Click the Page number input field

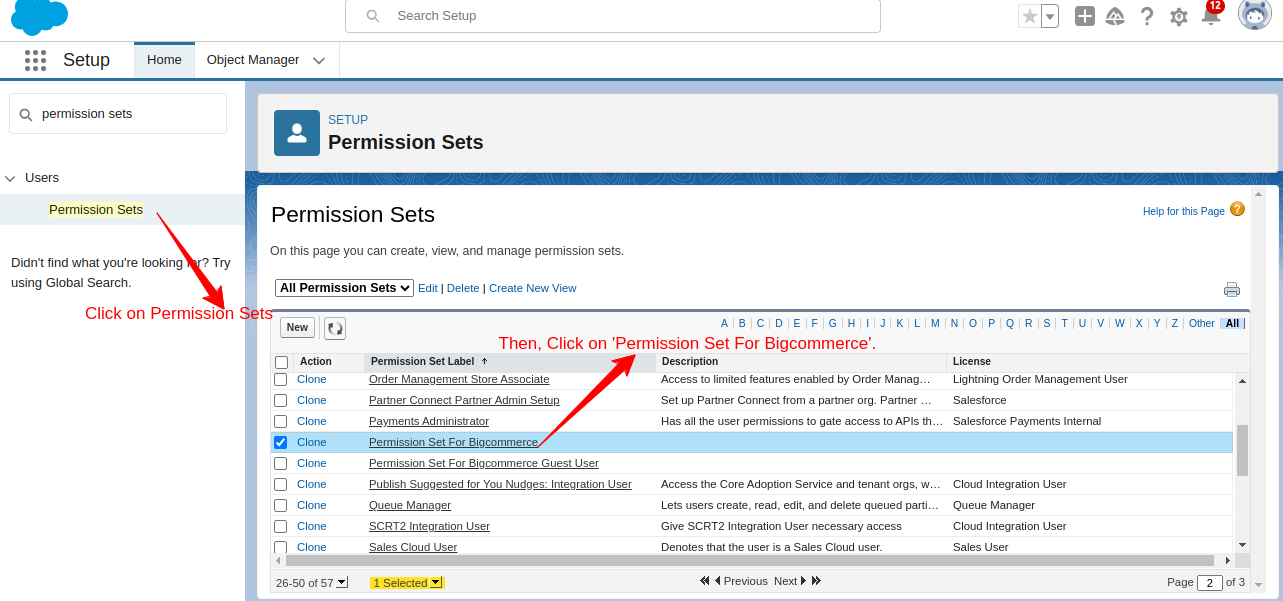tap(1210, 582)
